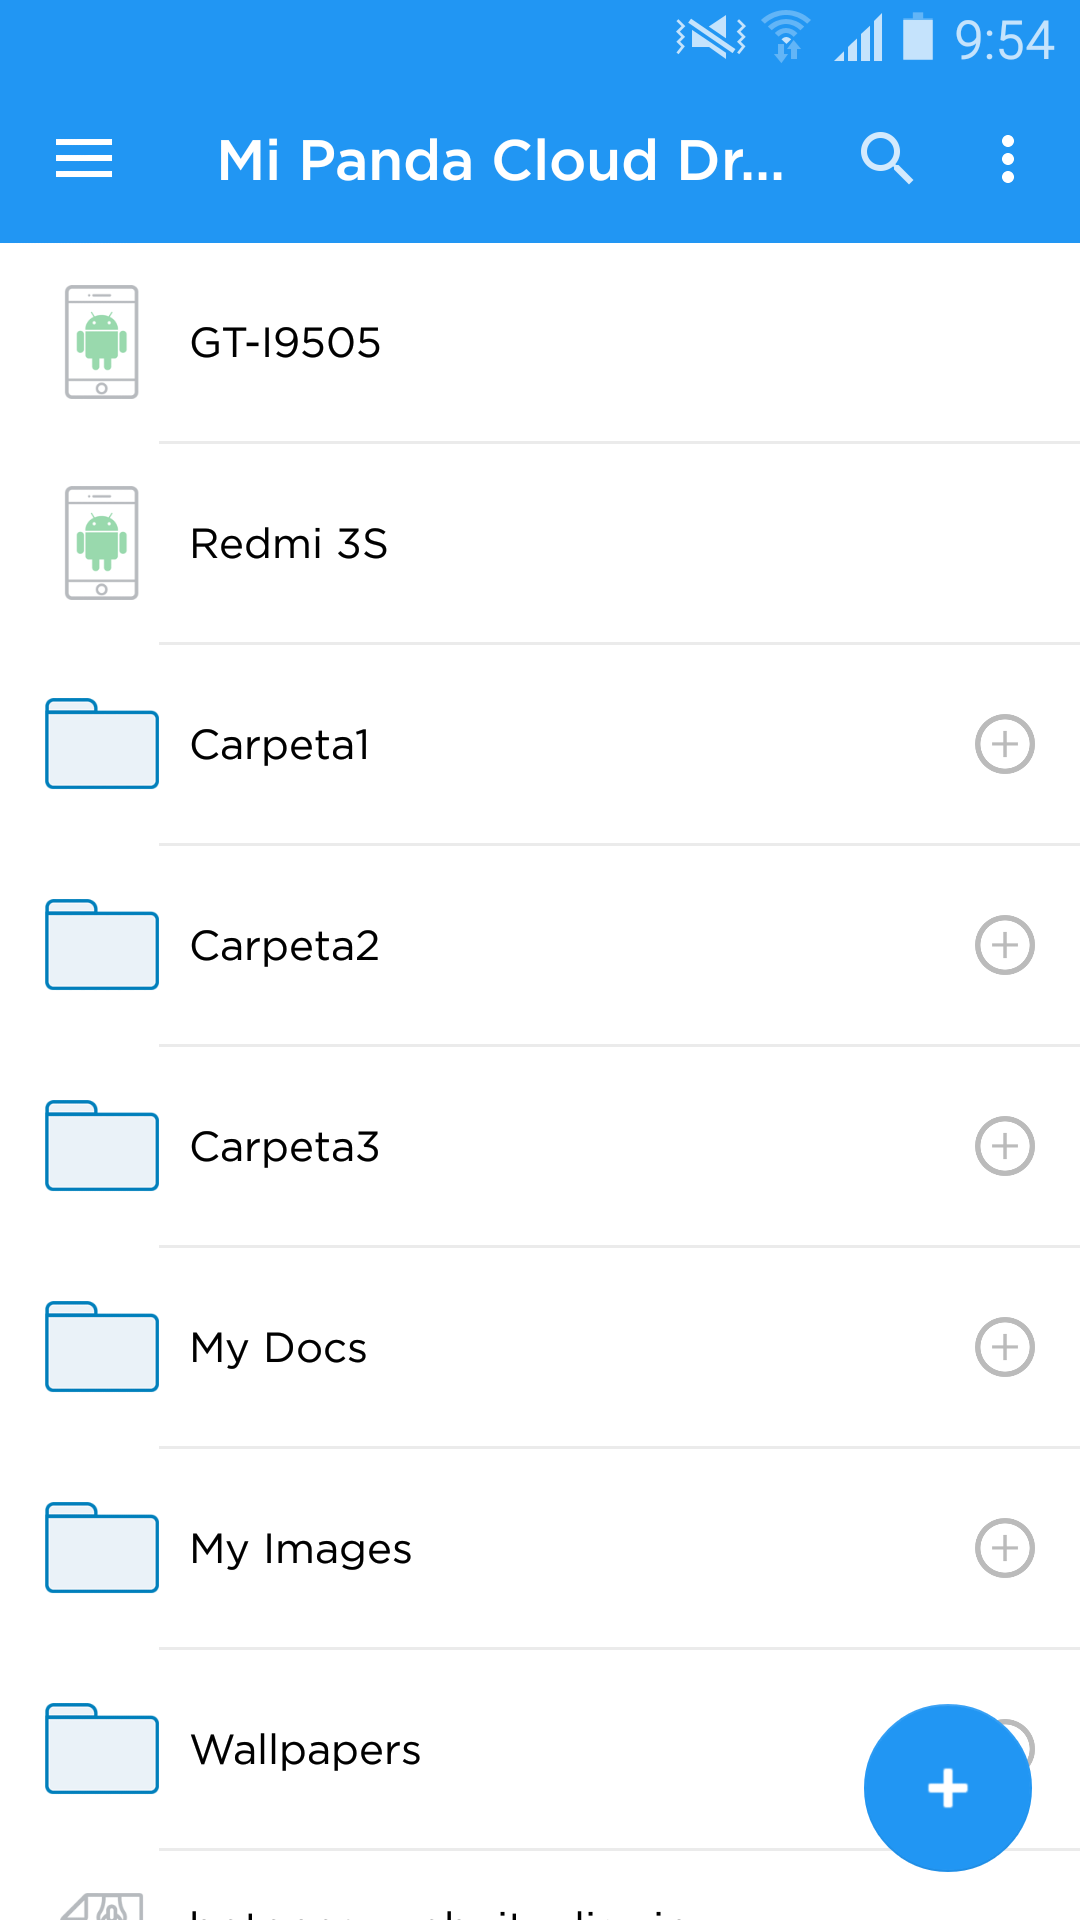Screen dimensions: 1080x1920
Task: Open the My Docs folder
Action: pyautogui.click(x=540, y=1347)
